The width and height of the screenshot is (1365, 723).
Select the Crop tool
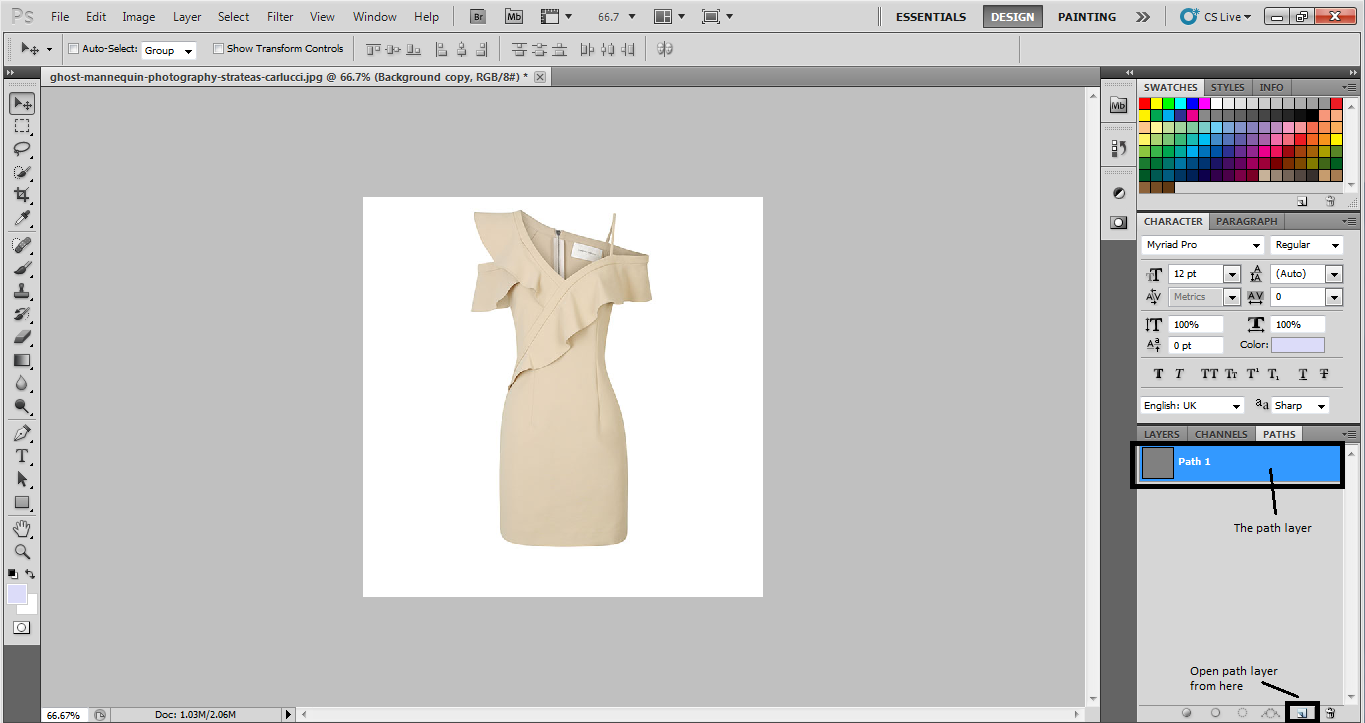[21, 195]
